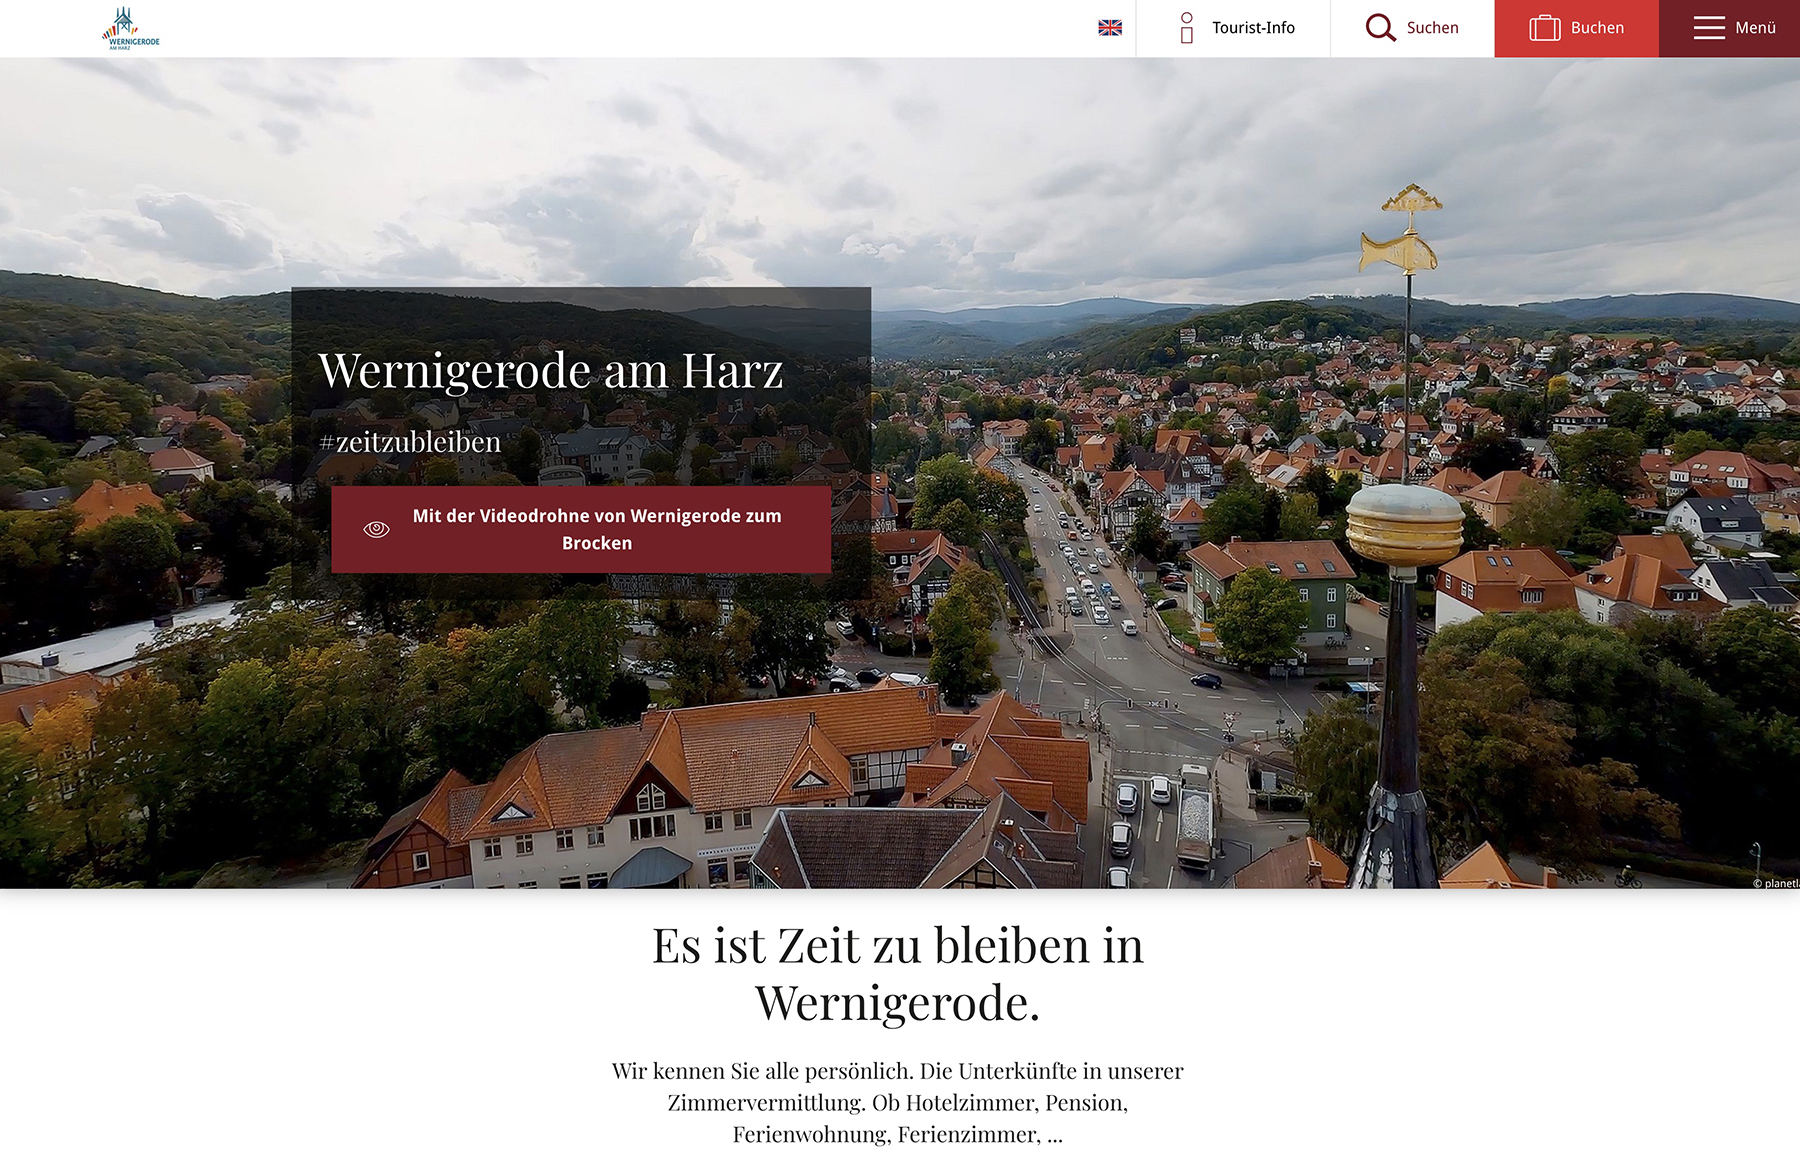Viewport: 1800px width, 1159px height.
Task: Expand the Menü label at top right
Action: pyautogui.click(x=1755, y=28)
